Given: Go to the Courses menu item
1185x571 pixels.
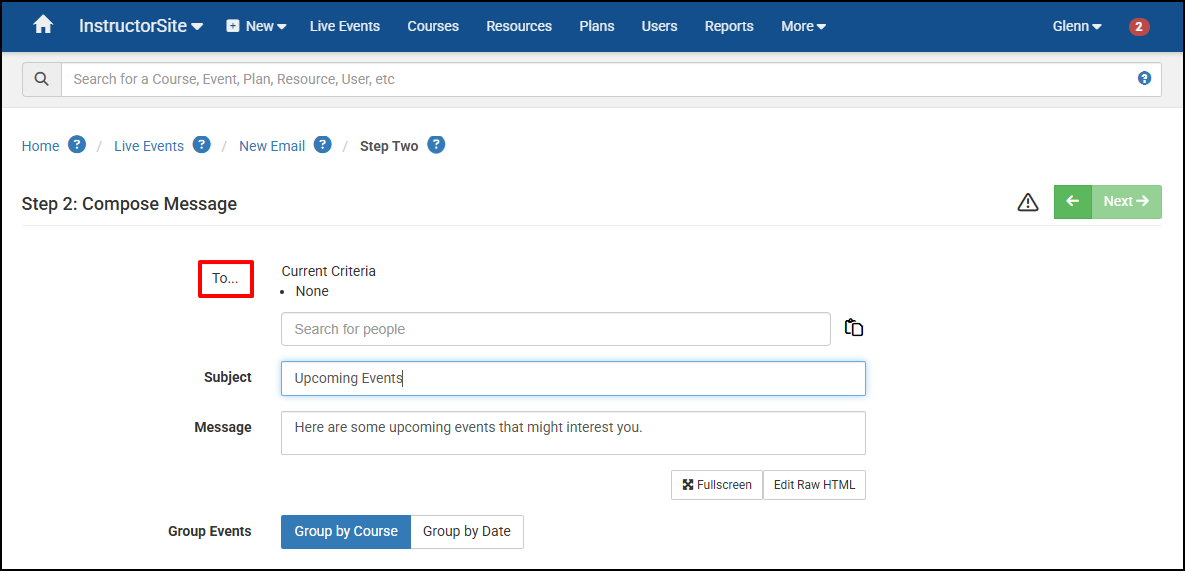Looking at the screenshot, I should [433, 26].
